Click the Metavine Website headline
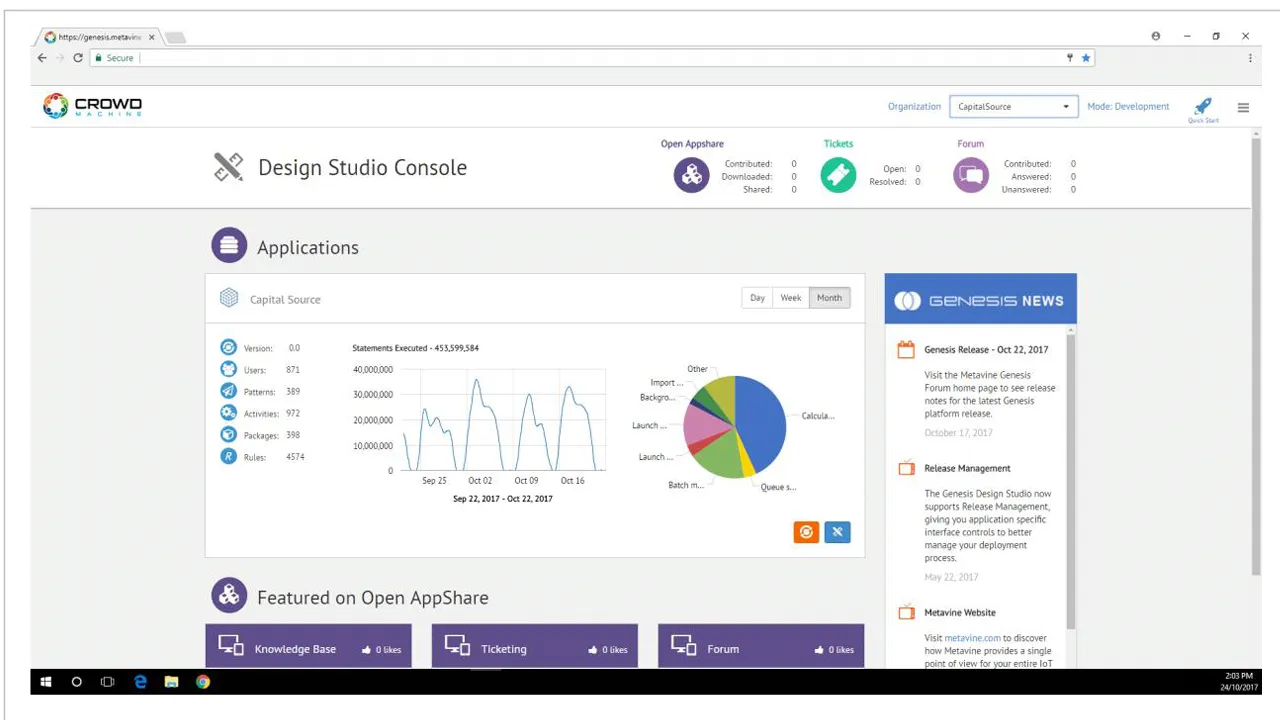Viewport: 1280px width, 720px height. click(960, 612)
